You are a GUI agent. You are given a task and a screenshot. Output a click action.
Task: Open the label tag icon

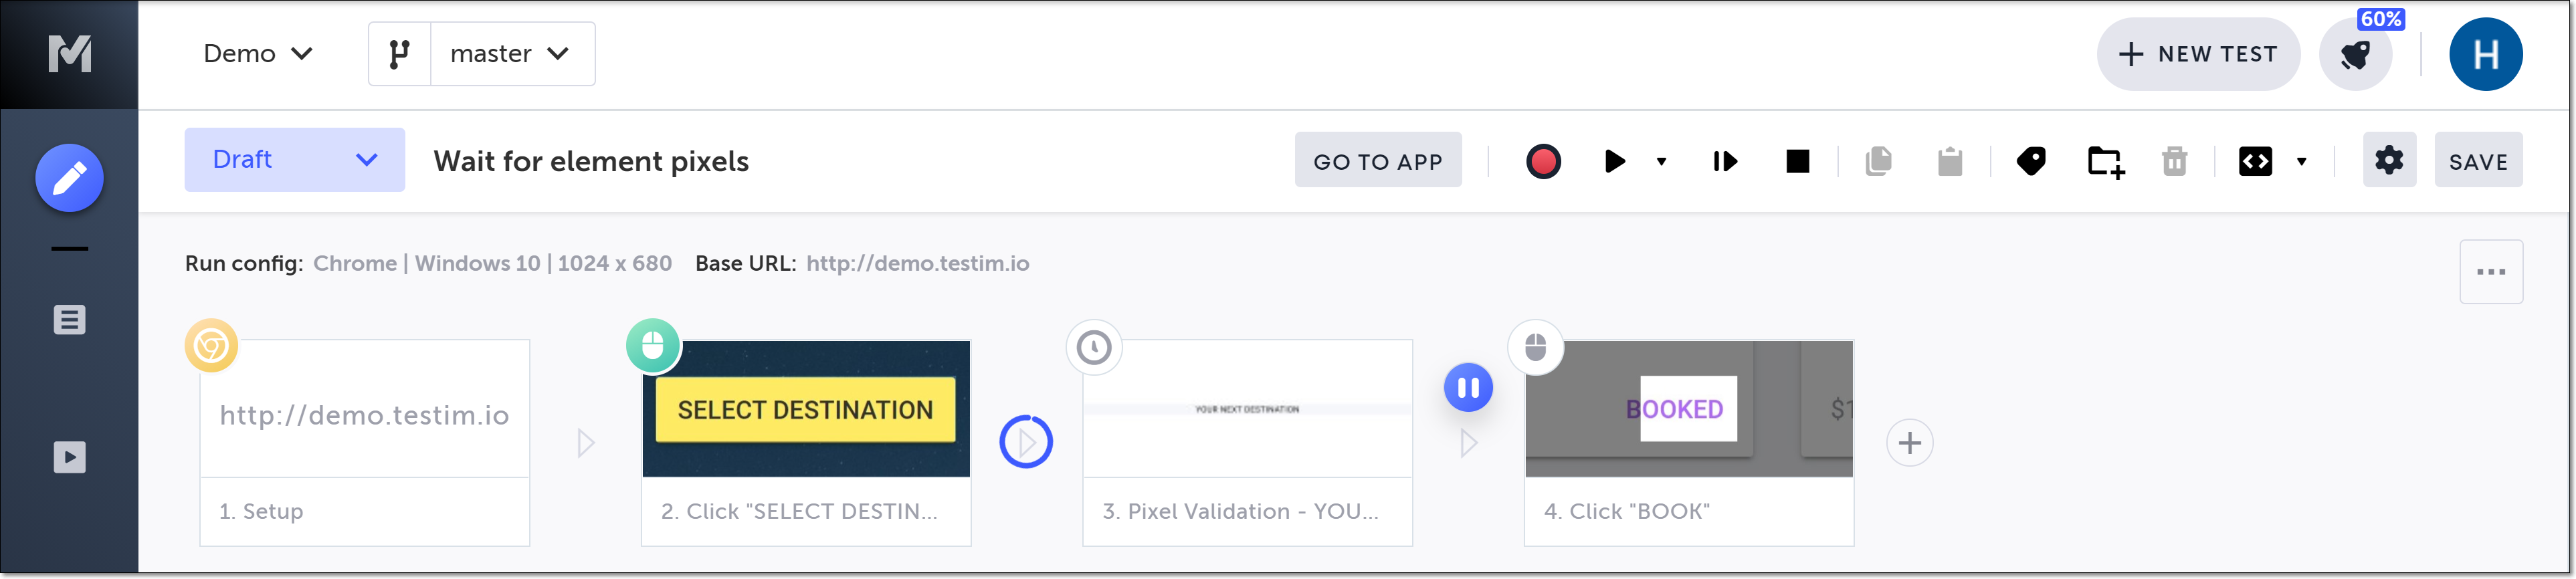(x=2031, y=161)
